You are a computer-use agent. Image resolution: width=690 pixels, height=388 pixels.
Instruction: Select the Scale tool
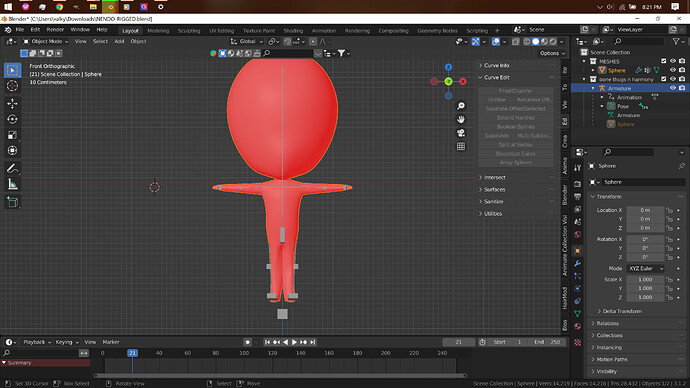[x=12, y=135]
